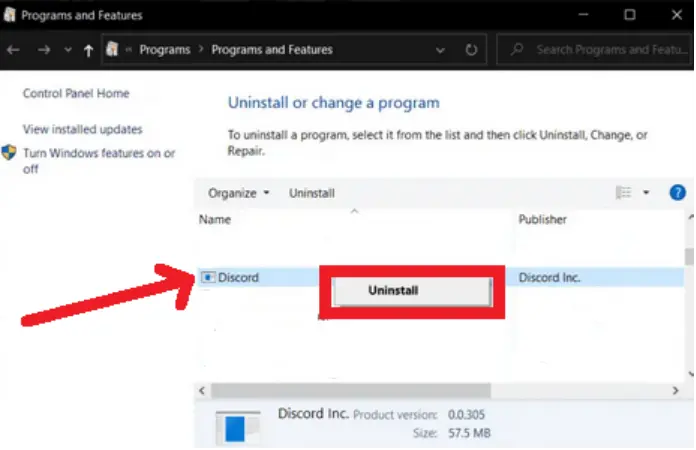
Task: Click the Search Programs and Features field
Action: tap(594, 49)
